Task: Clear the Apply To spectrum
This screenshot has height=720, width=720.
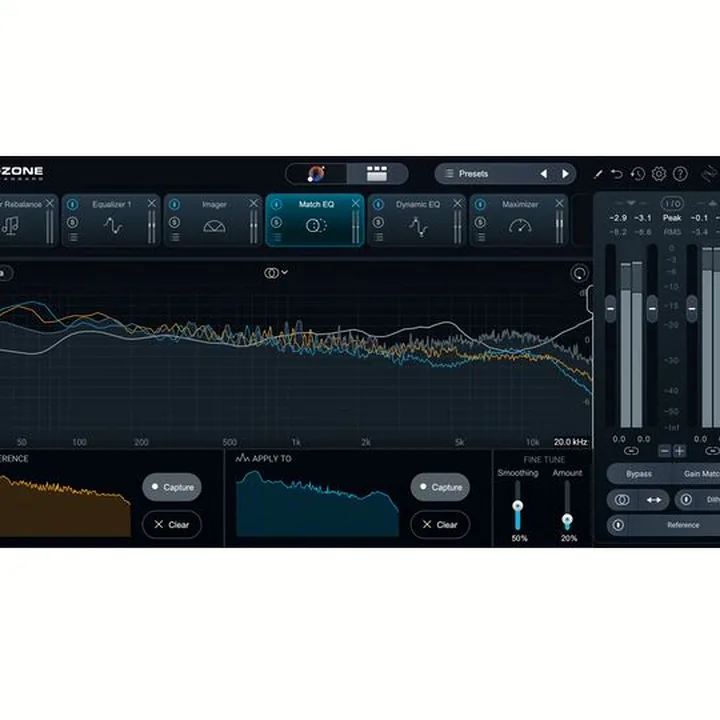Action: click(x=440, y=524)
